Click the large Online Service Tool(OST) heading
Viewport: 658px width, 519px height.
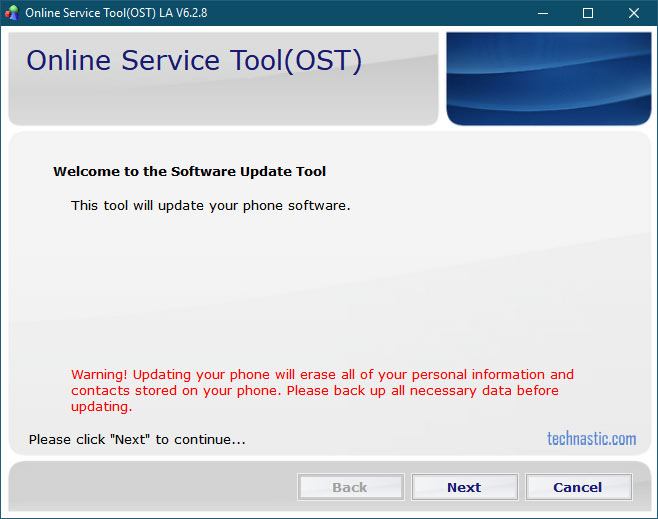coord(194,60)
